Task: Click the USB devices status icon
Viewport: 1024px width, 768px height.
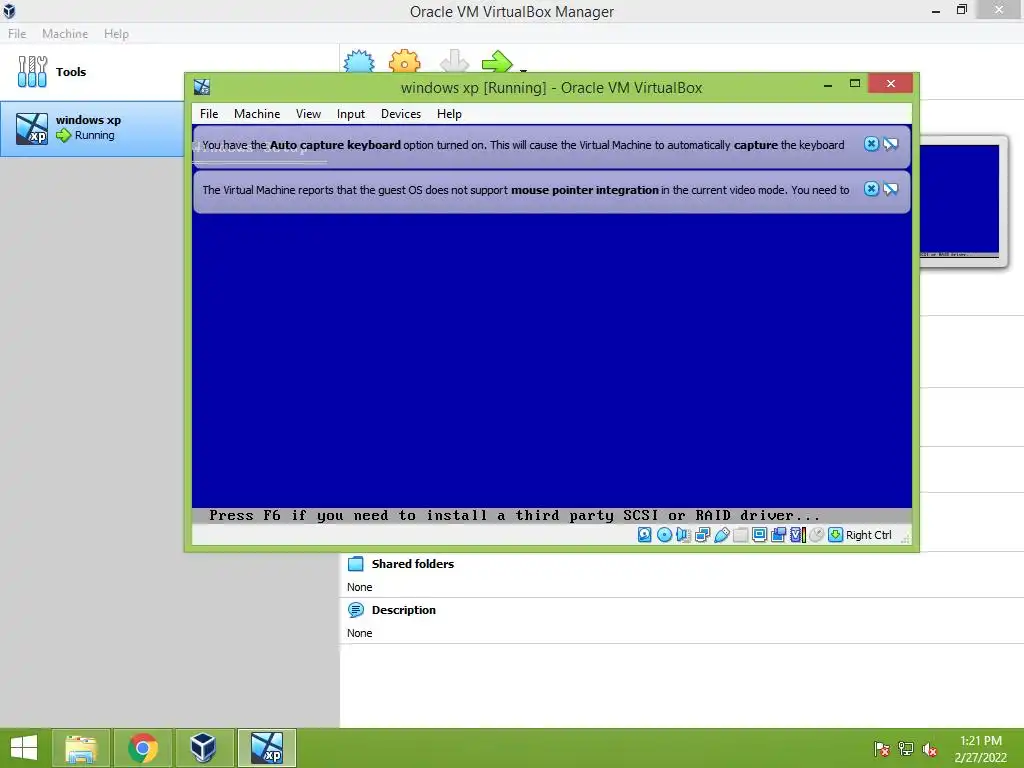Action: [722, 535]
